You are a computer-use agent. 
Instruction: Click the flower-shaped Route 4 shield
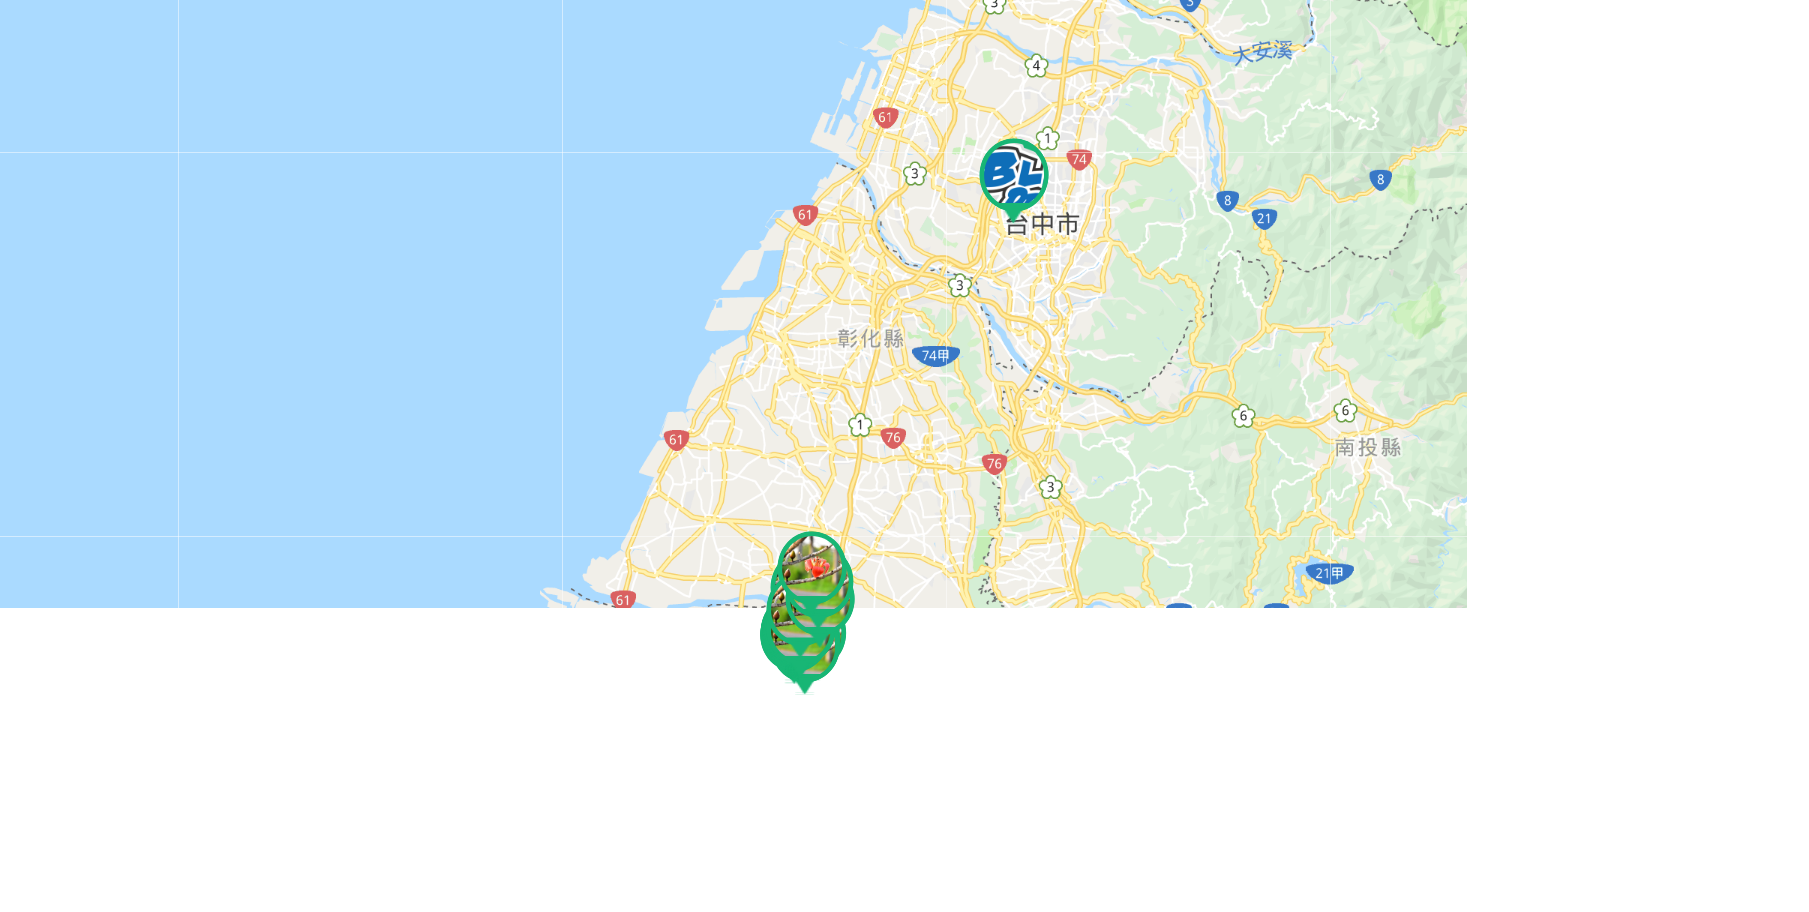1036,66
